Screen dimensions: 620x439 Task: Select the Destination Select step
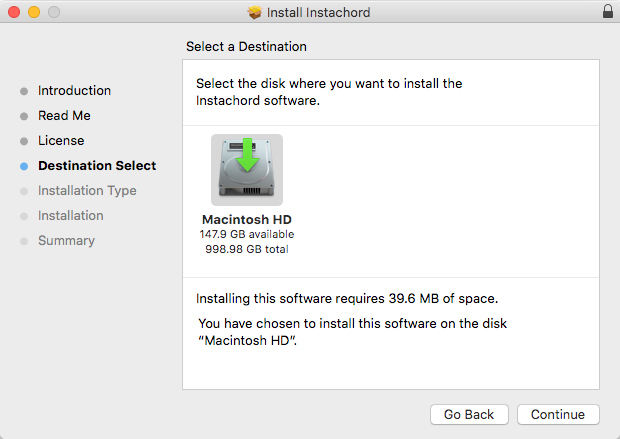click(97, 166)
